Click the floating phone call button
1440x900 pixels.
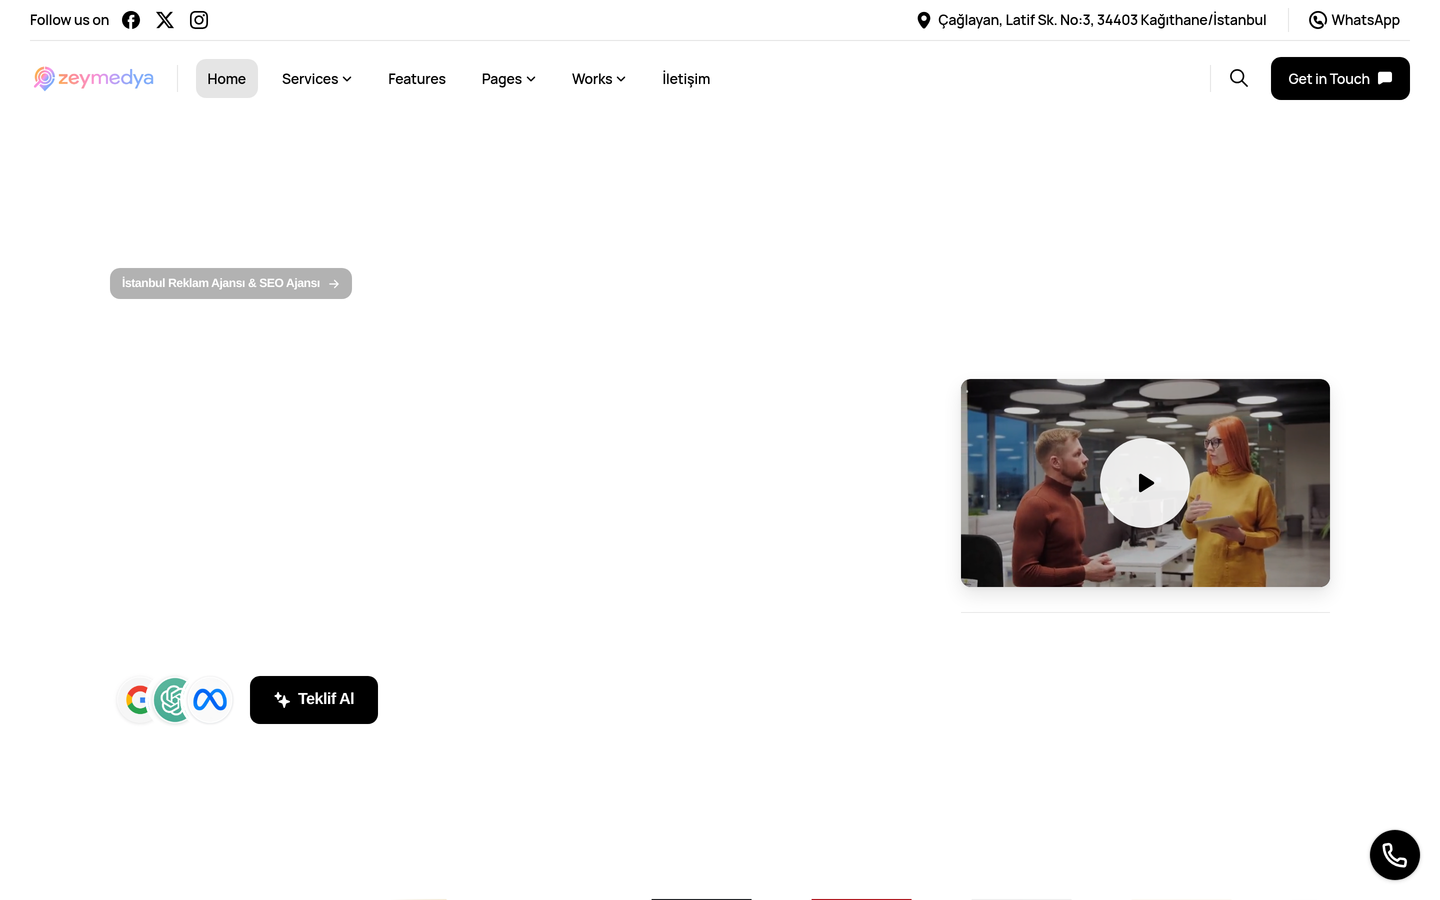(1395, 855)
